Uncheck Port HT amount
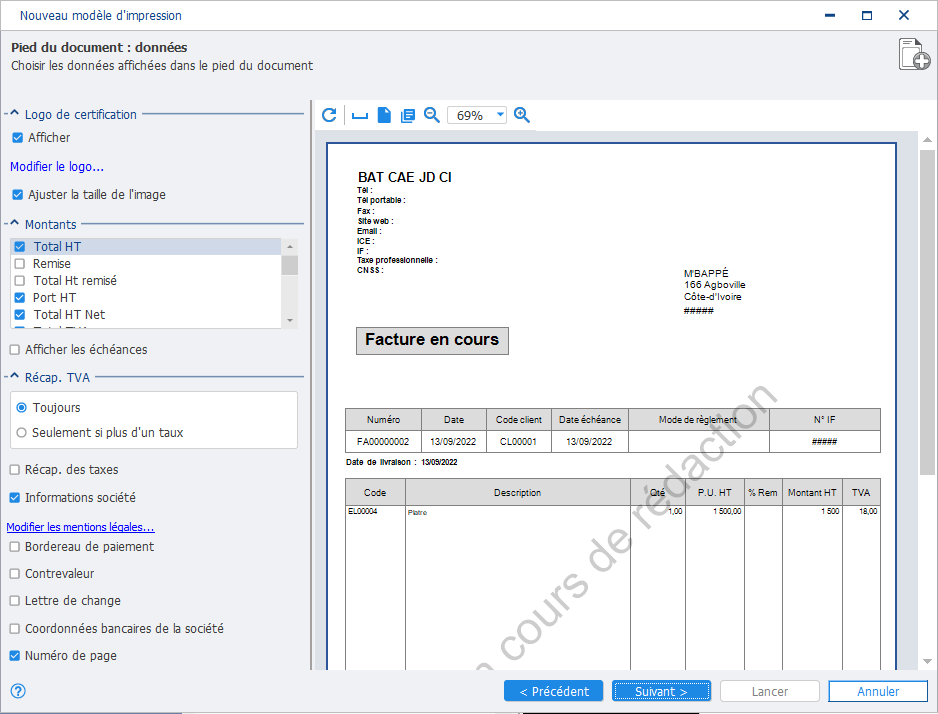 (20, 298)
